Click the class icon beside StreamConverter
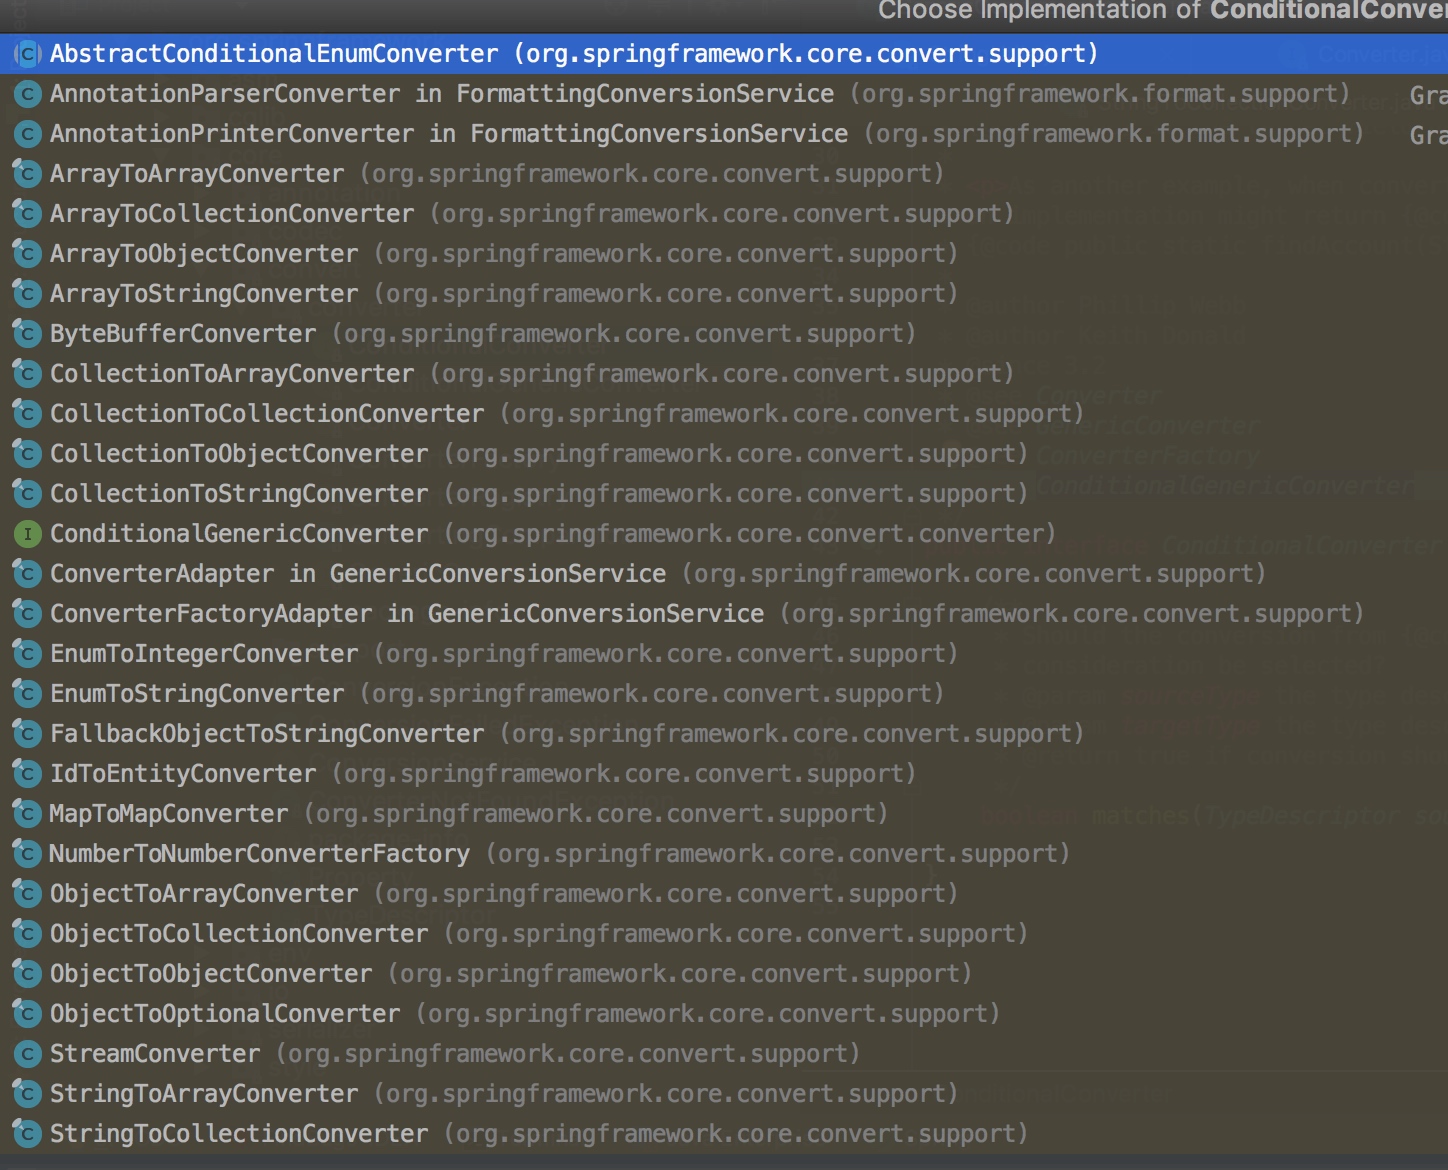The image size is (1448, 1170). click(x=27, y=1054)
